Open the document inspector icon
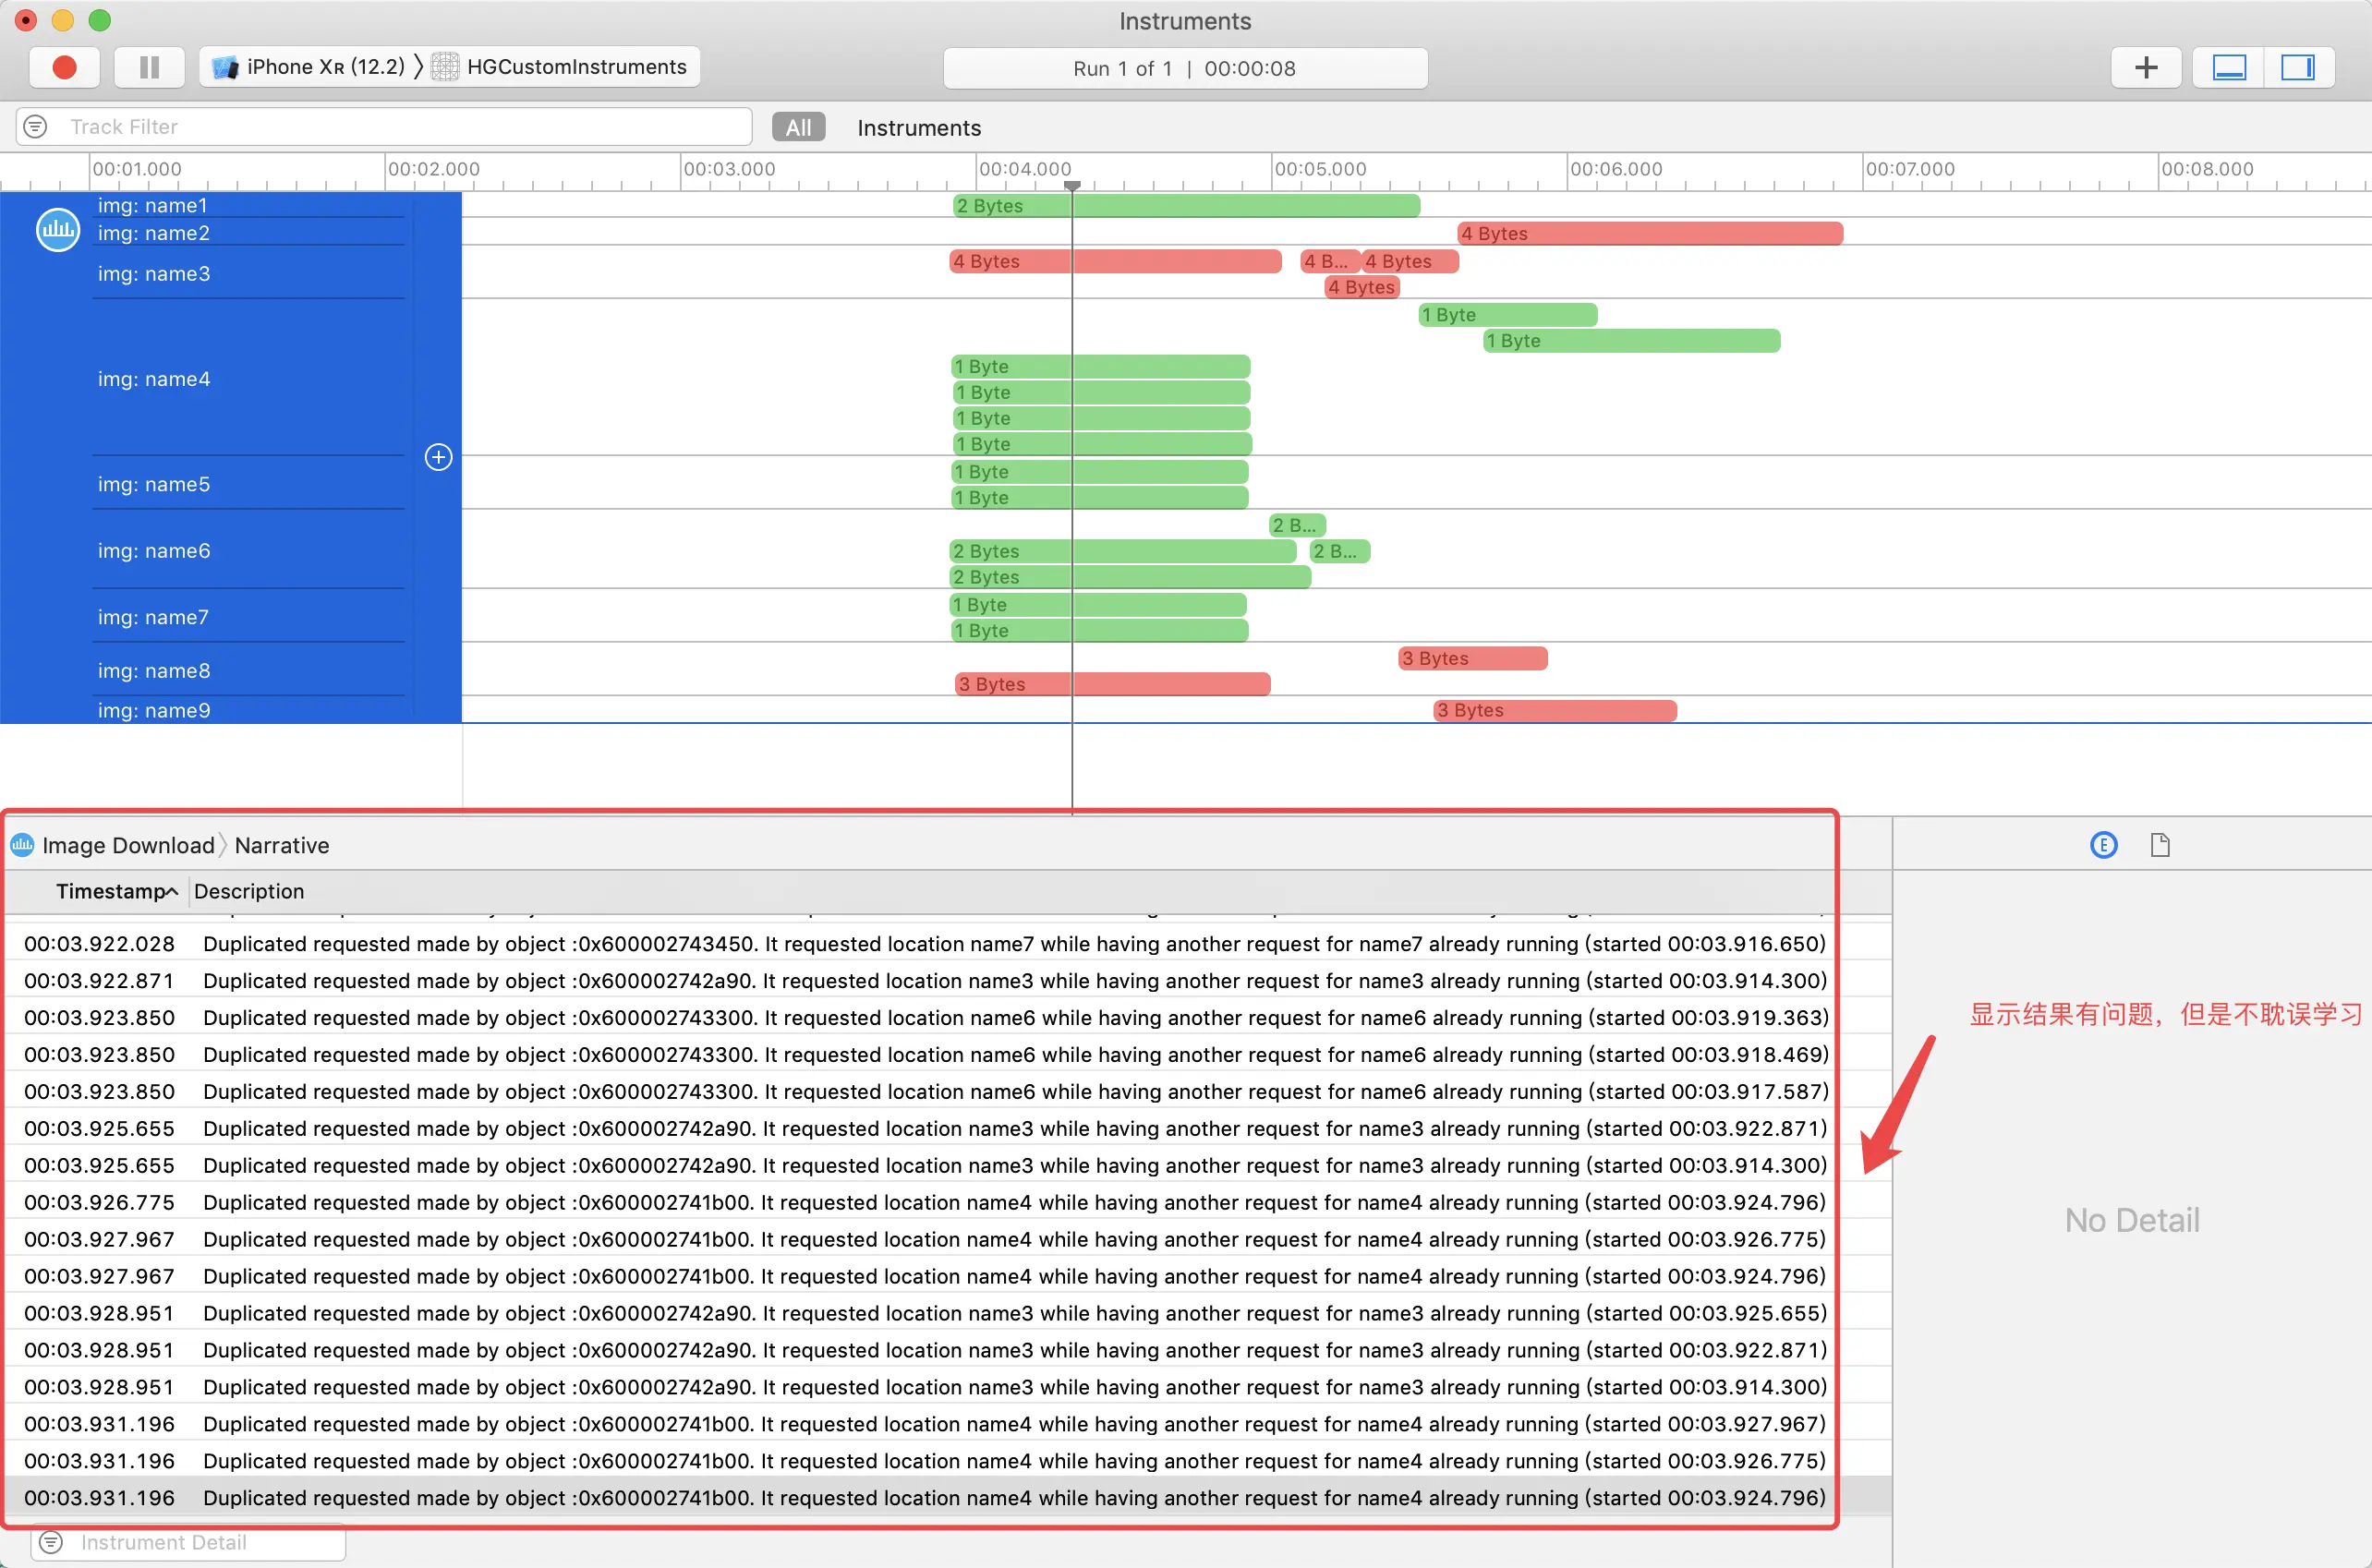This screenshot has height=1568, width=2372. point(2160,845)
